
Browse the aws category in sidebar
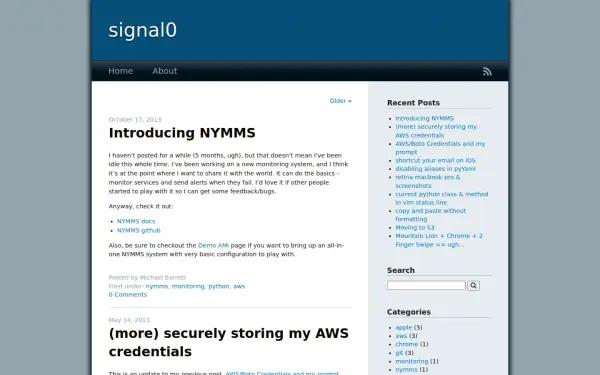[x=401, y=336]
